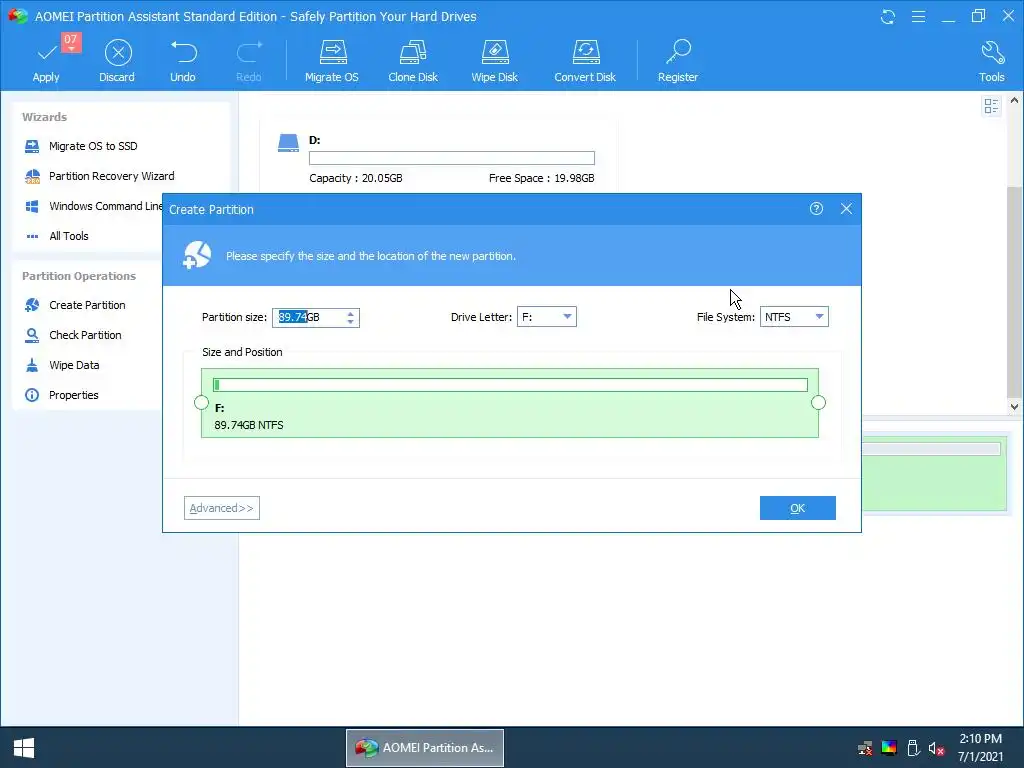Confirm partition with OK button
The width and height of the screenshot is (1024, 768).
coord(797,508)
